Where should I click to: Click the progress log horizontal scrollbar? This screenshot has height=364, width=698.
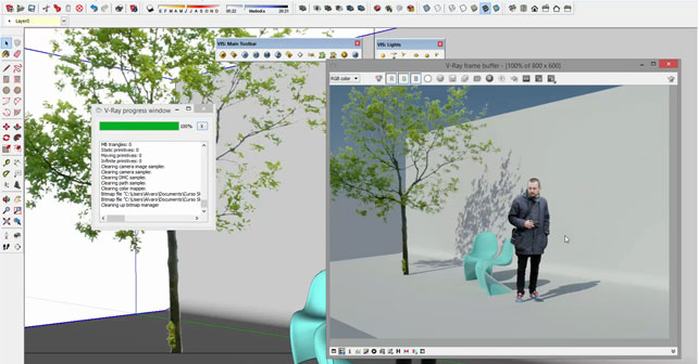pyautogui.click(x=150, y=218)
